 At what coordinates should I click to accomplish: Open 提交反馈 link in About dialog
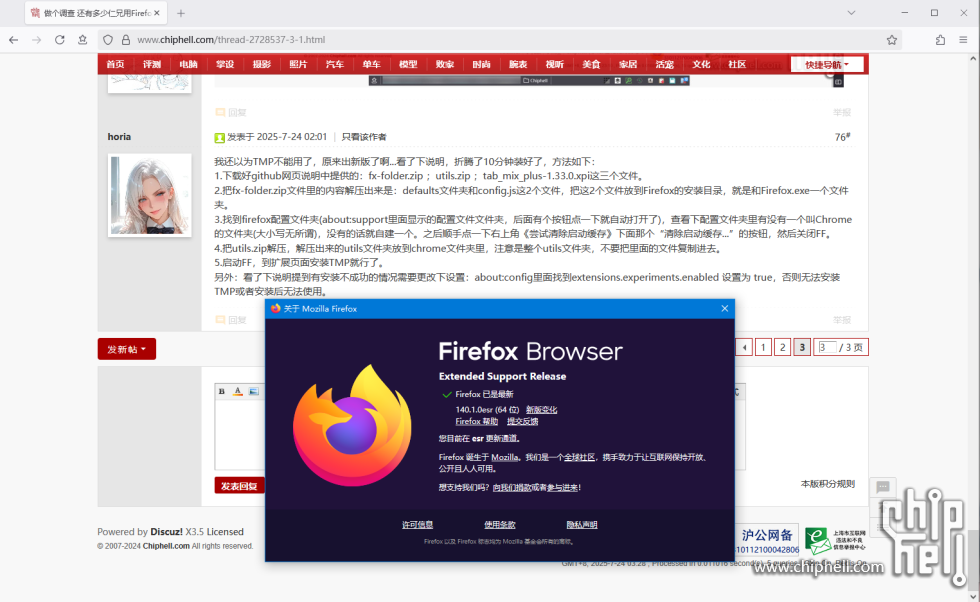point(522,421)
